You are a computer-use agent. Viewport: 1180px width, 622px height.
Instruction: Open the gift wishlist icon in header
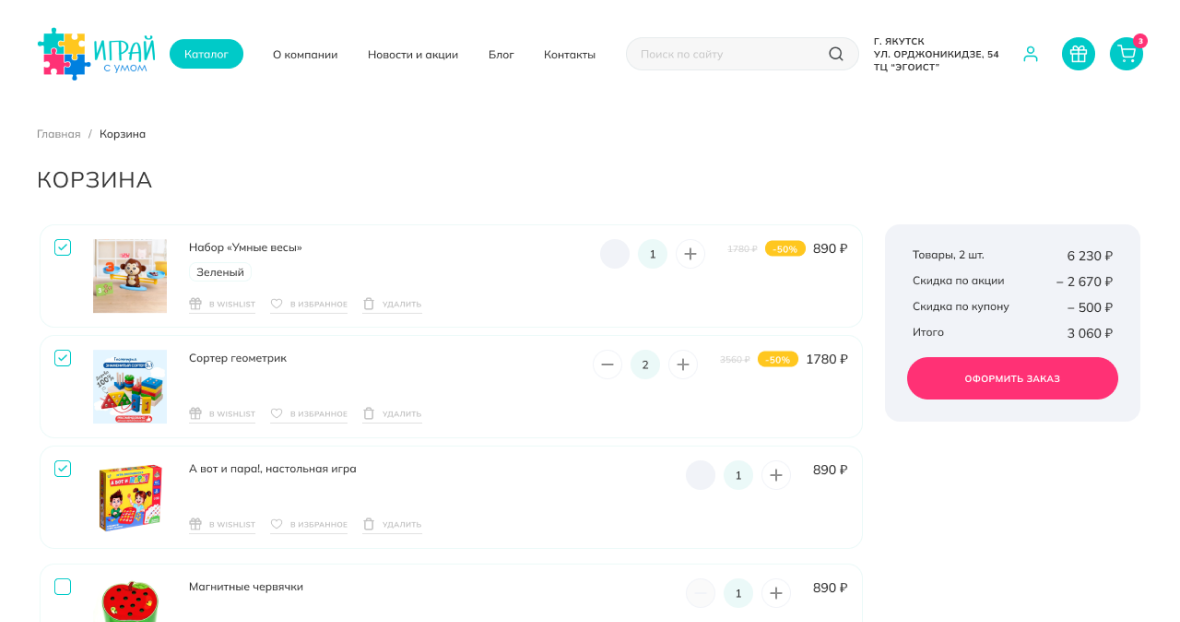click(1078, 54)
